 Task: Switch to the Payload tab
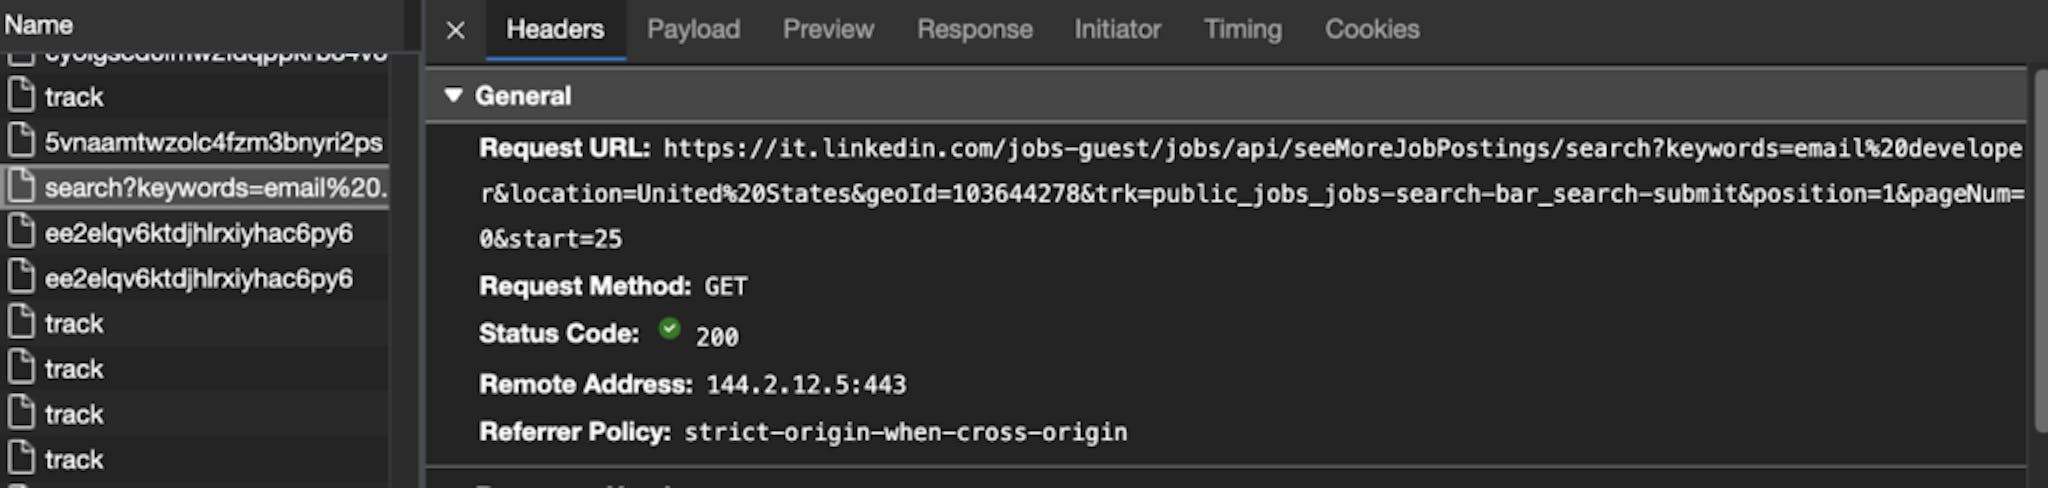point(693,29)
